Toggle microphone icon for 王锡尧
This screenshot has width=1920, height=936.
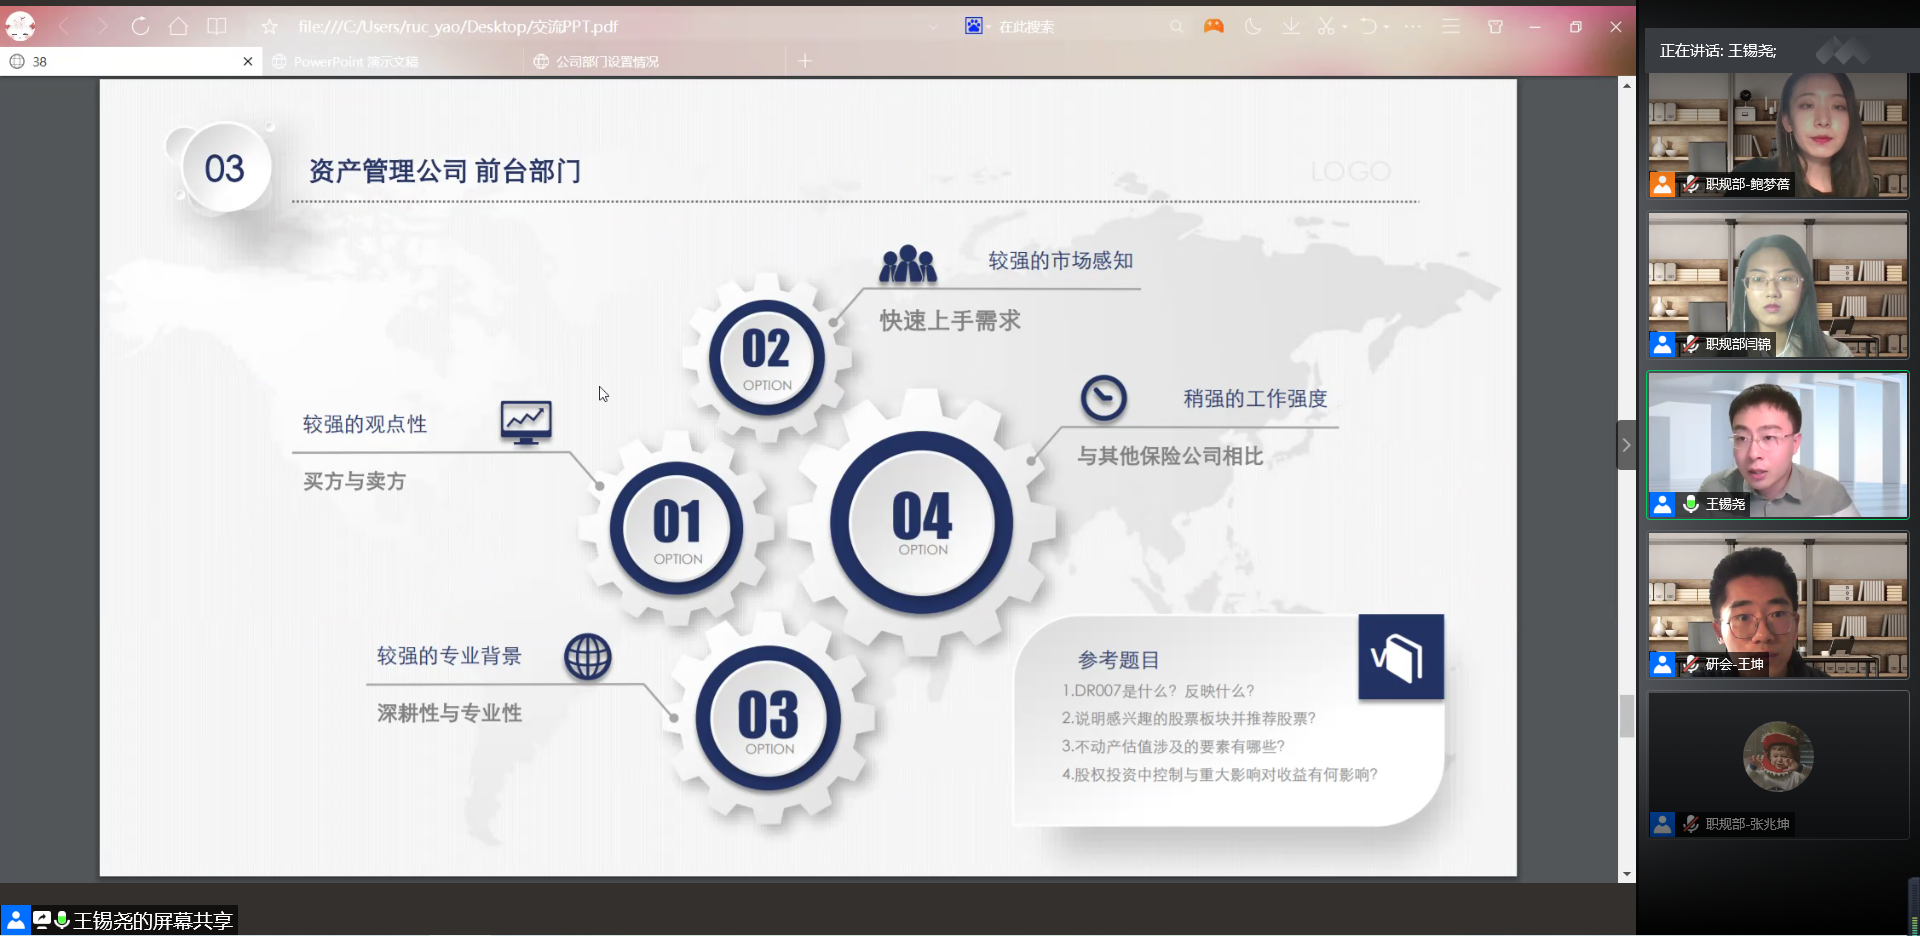[x=1690, y=504]
